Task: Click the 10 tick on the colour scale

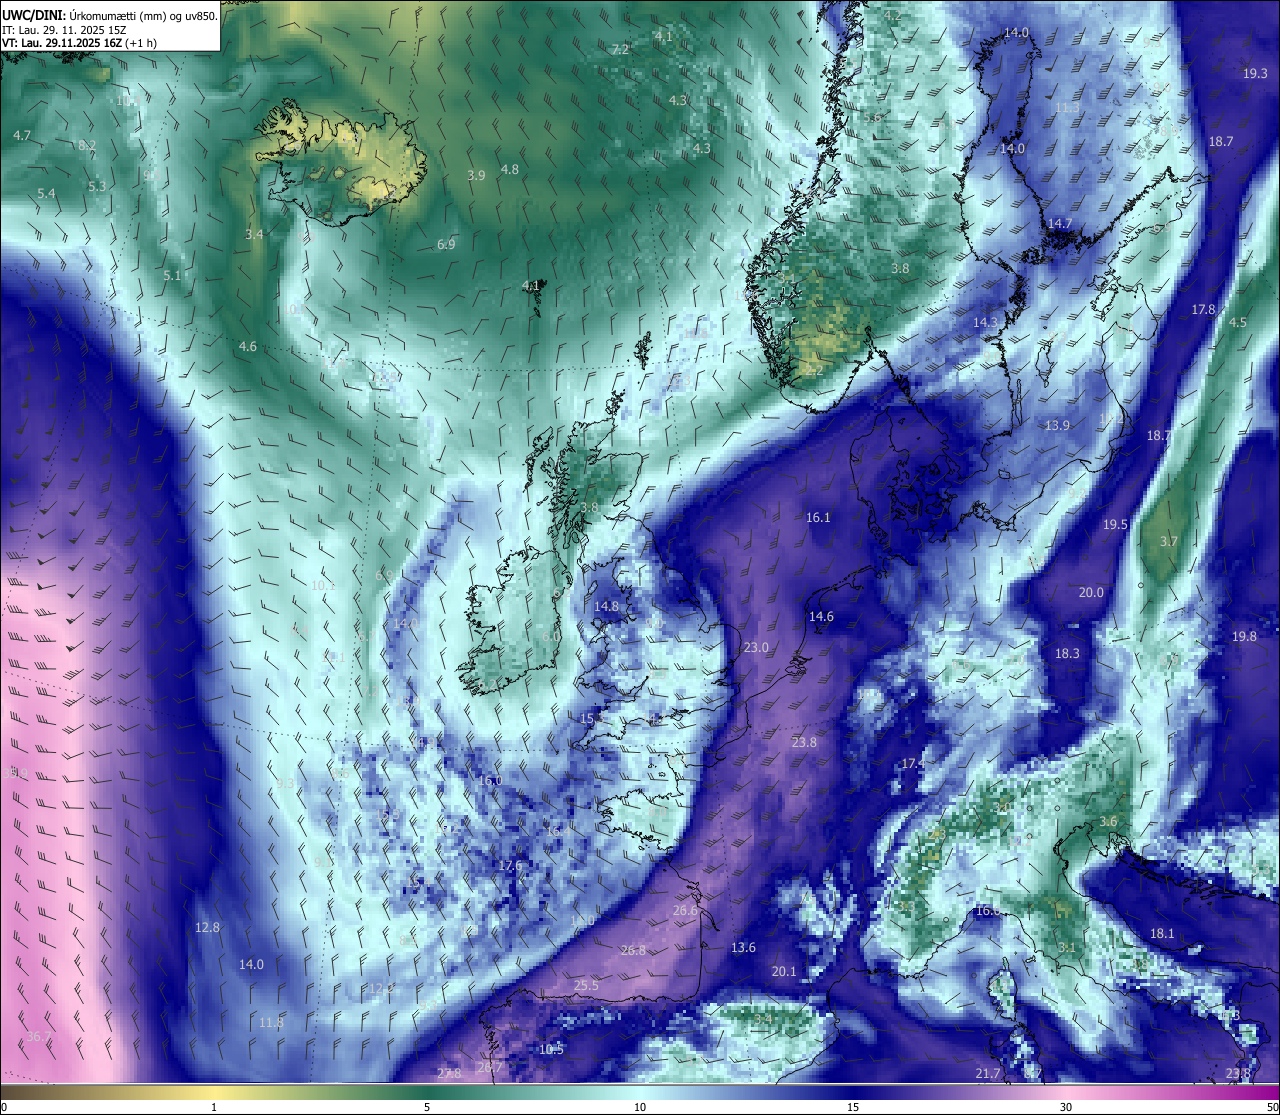Action: (x=640, y=1106)
